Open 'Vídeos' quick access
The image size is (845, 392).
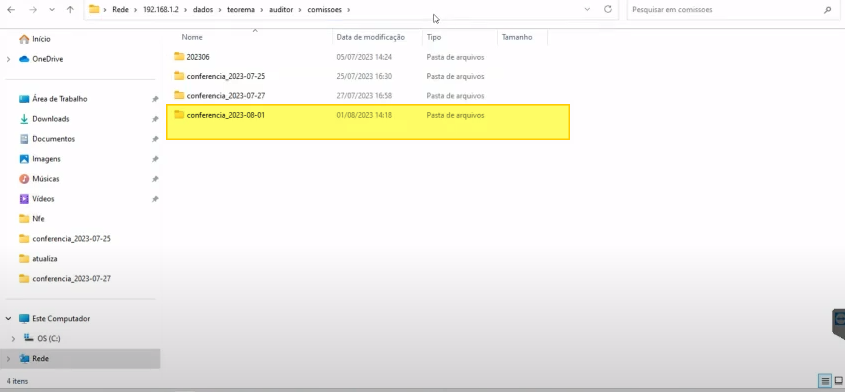pos(43,198)
